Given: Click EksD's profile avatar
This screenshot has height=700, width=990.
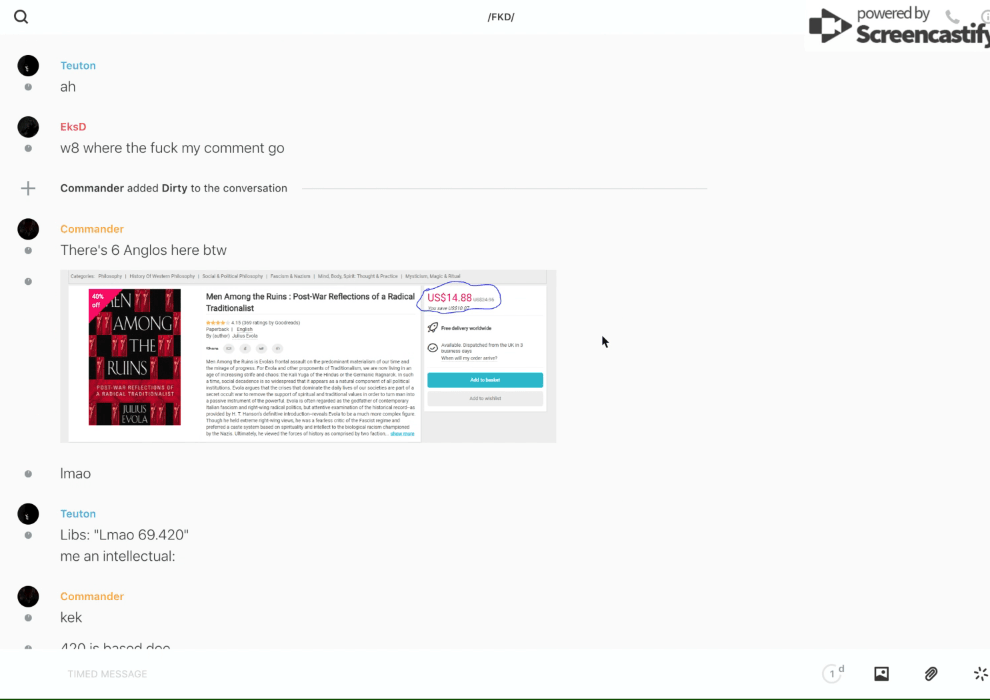Looking at the screenshot, I should click(28, 127).
